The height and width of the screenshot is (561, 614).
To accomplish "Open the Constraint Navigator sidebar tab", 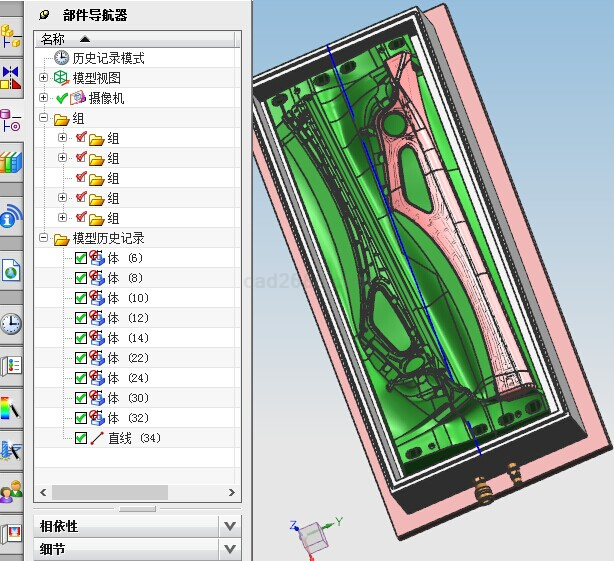I will point(11,78).
